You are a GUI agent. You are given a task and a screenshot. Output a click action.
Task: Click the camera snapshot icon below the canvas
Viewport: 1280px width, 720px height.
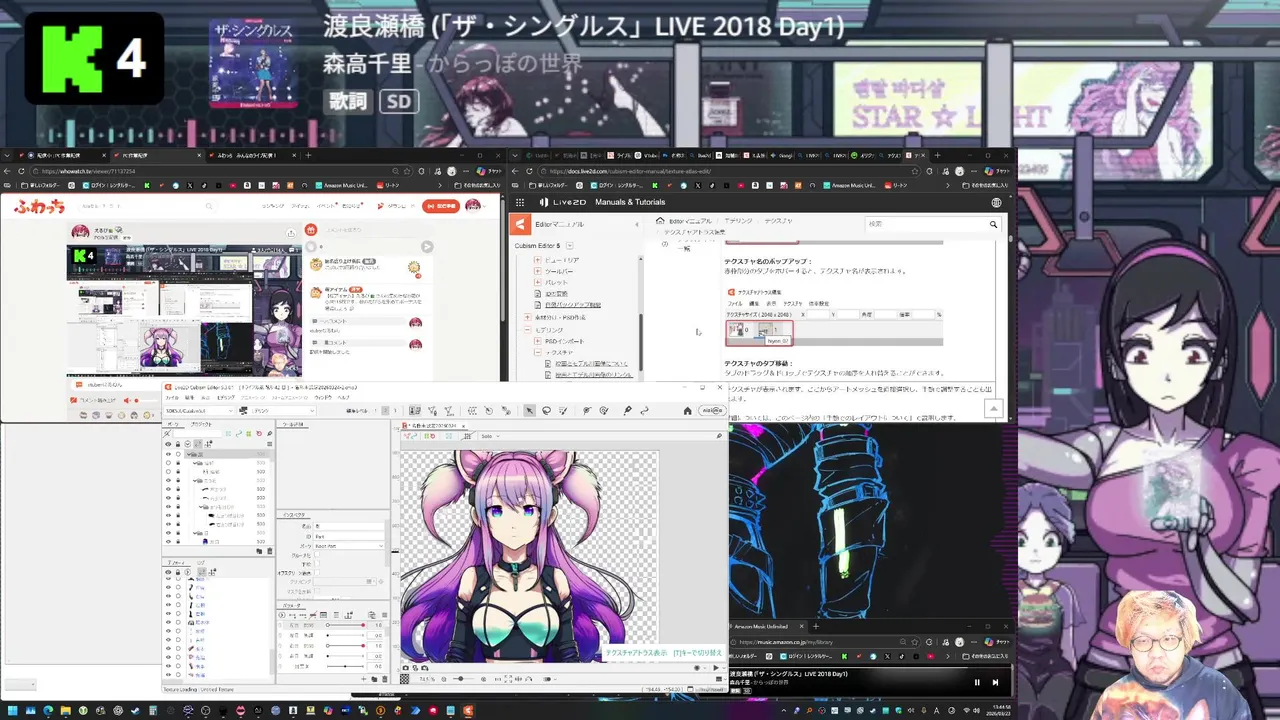(x=405, y=667)
